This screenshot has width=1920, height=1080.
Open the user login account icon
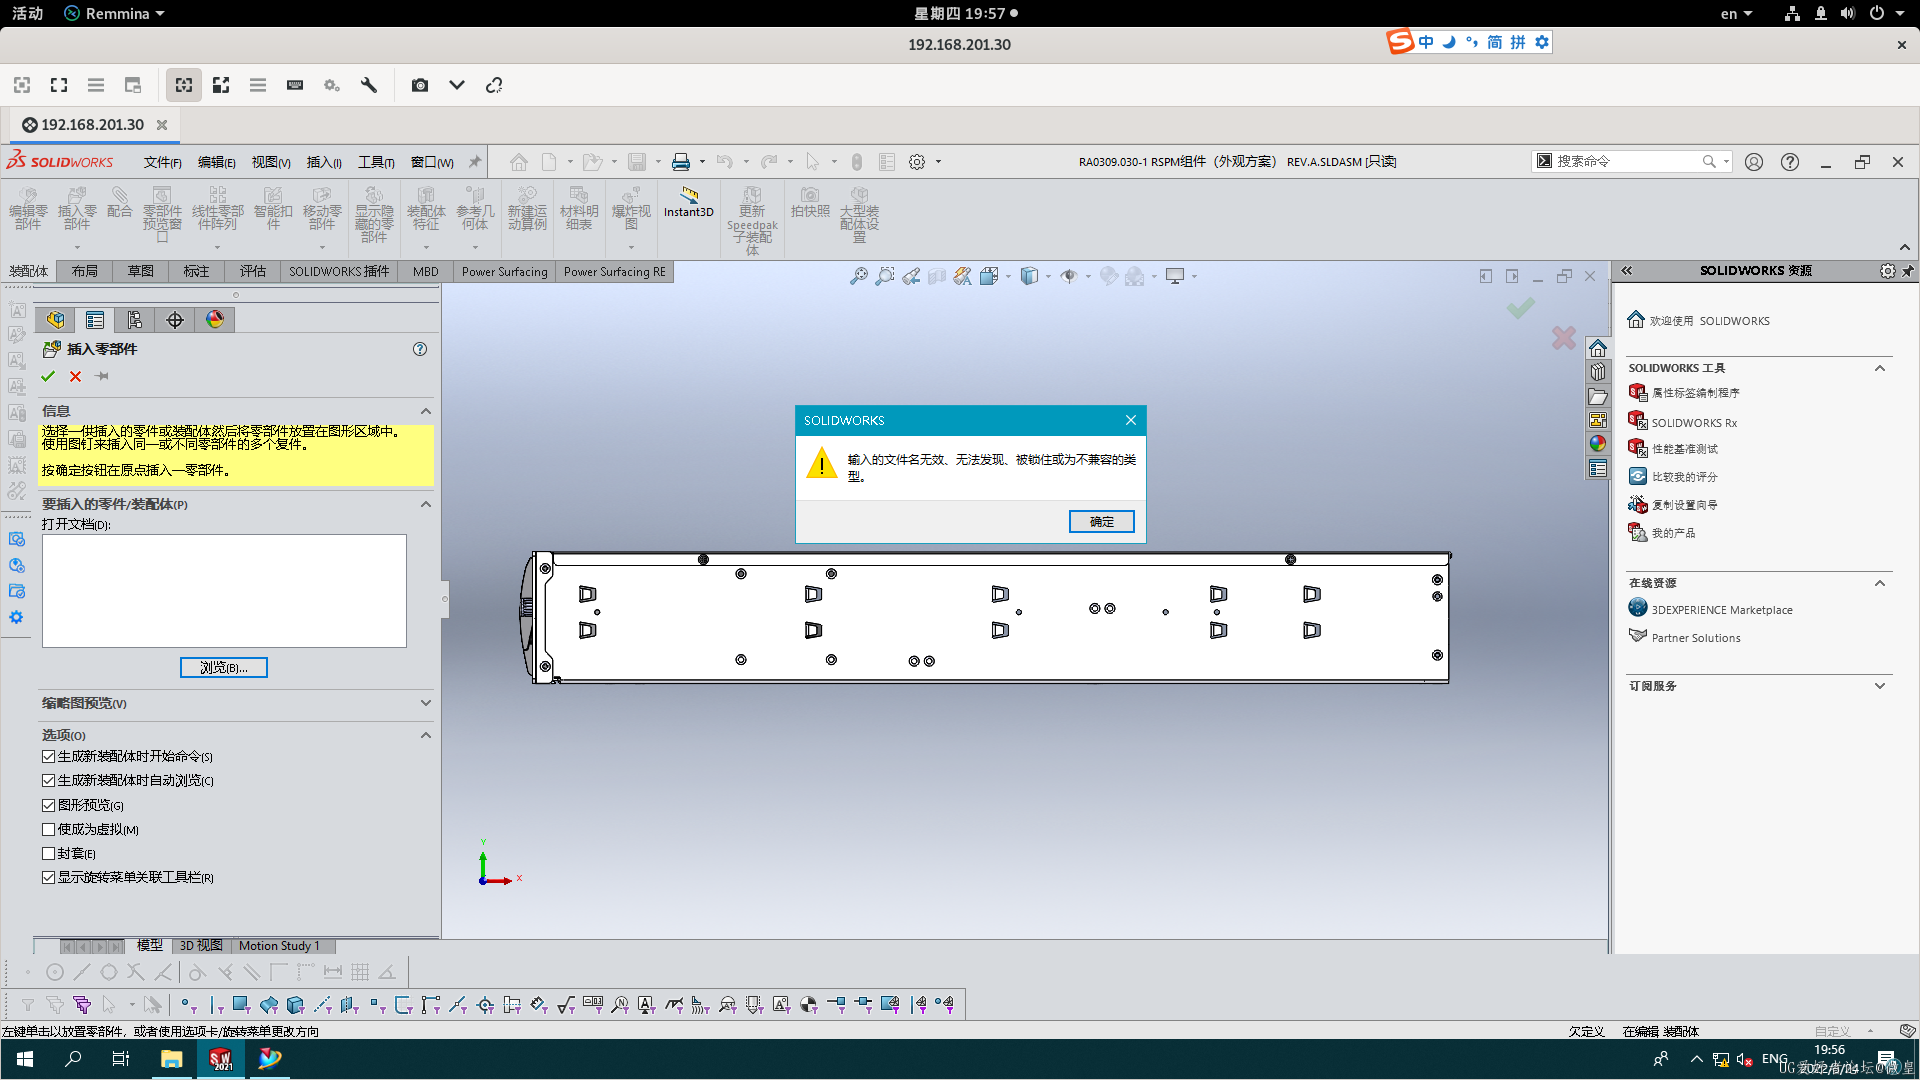tap(1754, 162)
